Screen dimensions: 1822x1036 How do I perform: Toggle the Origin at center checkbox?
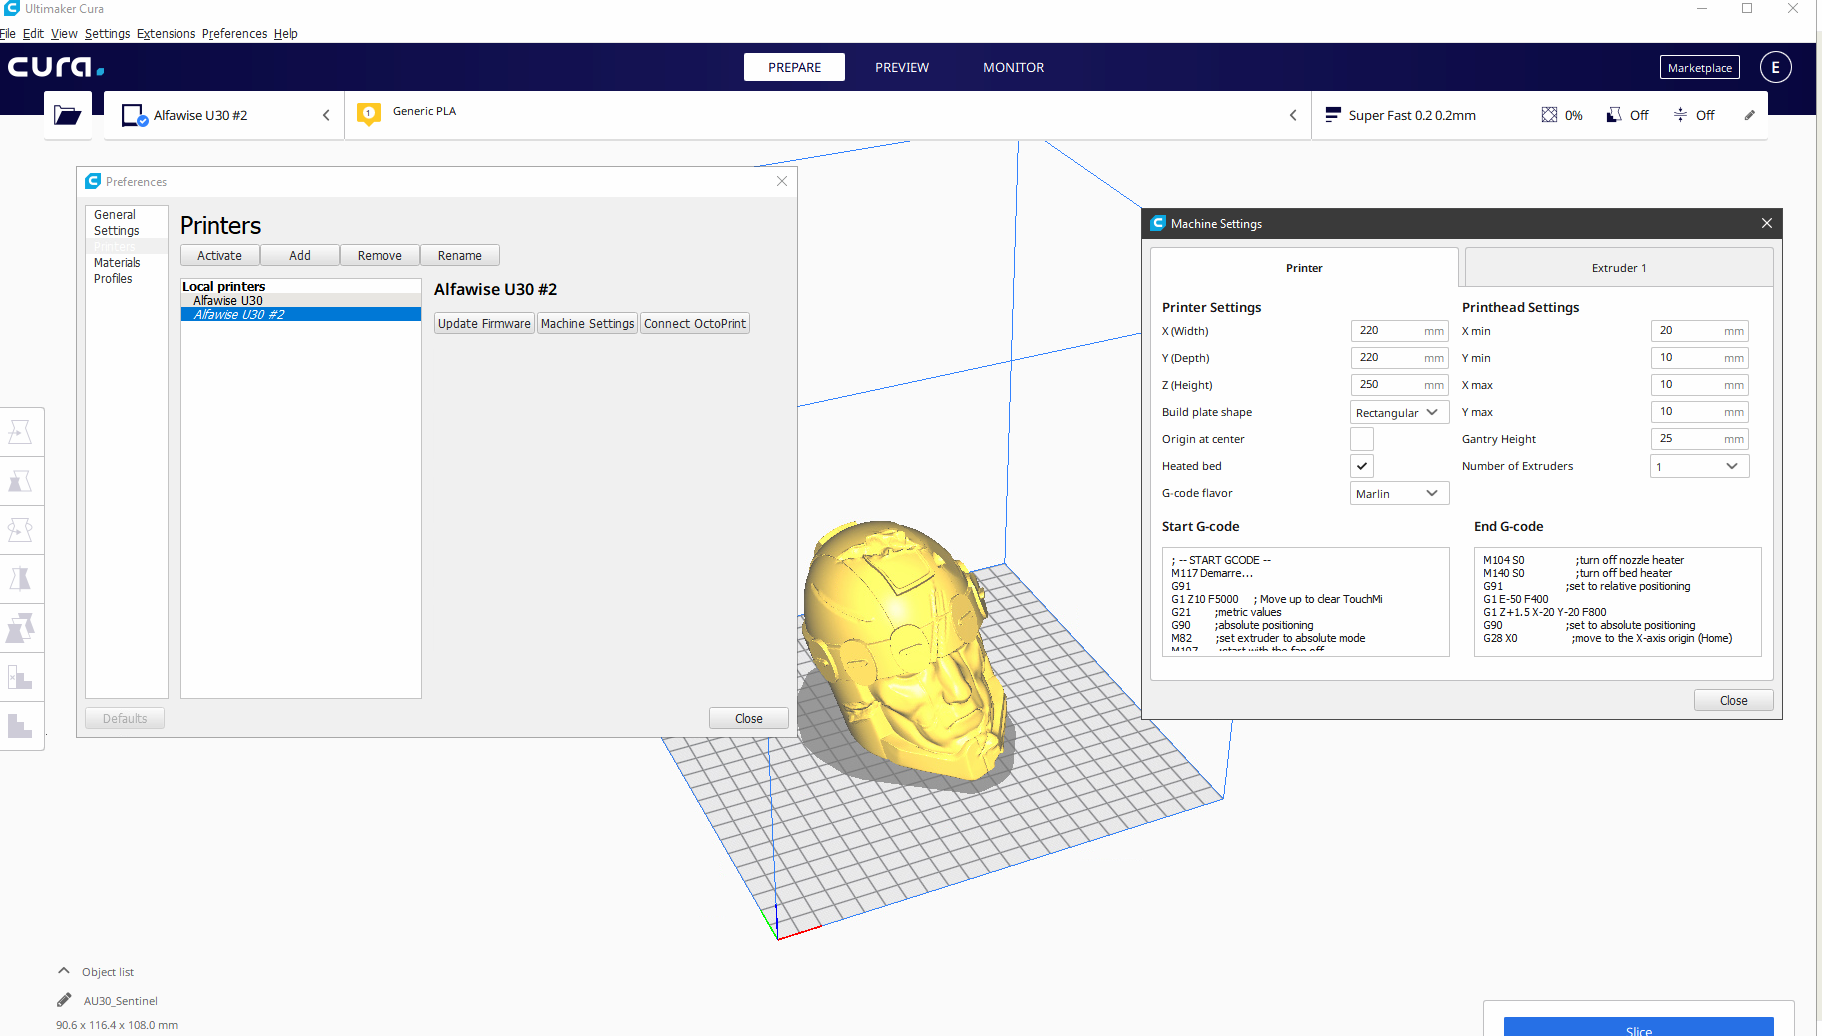[x=1362, y=439]
